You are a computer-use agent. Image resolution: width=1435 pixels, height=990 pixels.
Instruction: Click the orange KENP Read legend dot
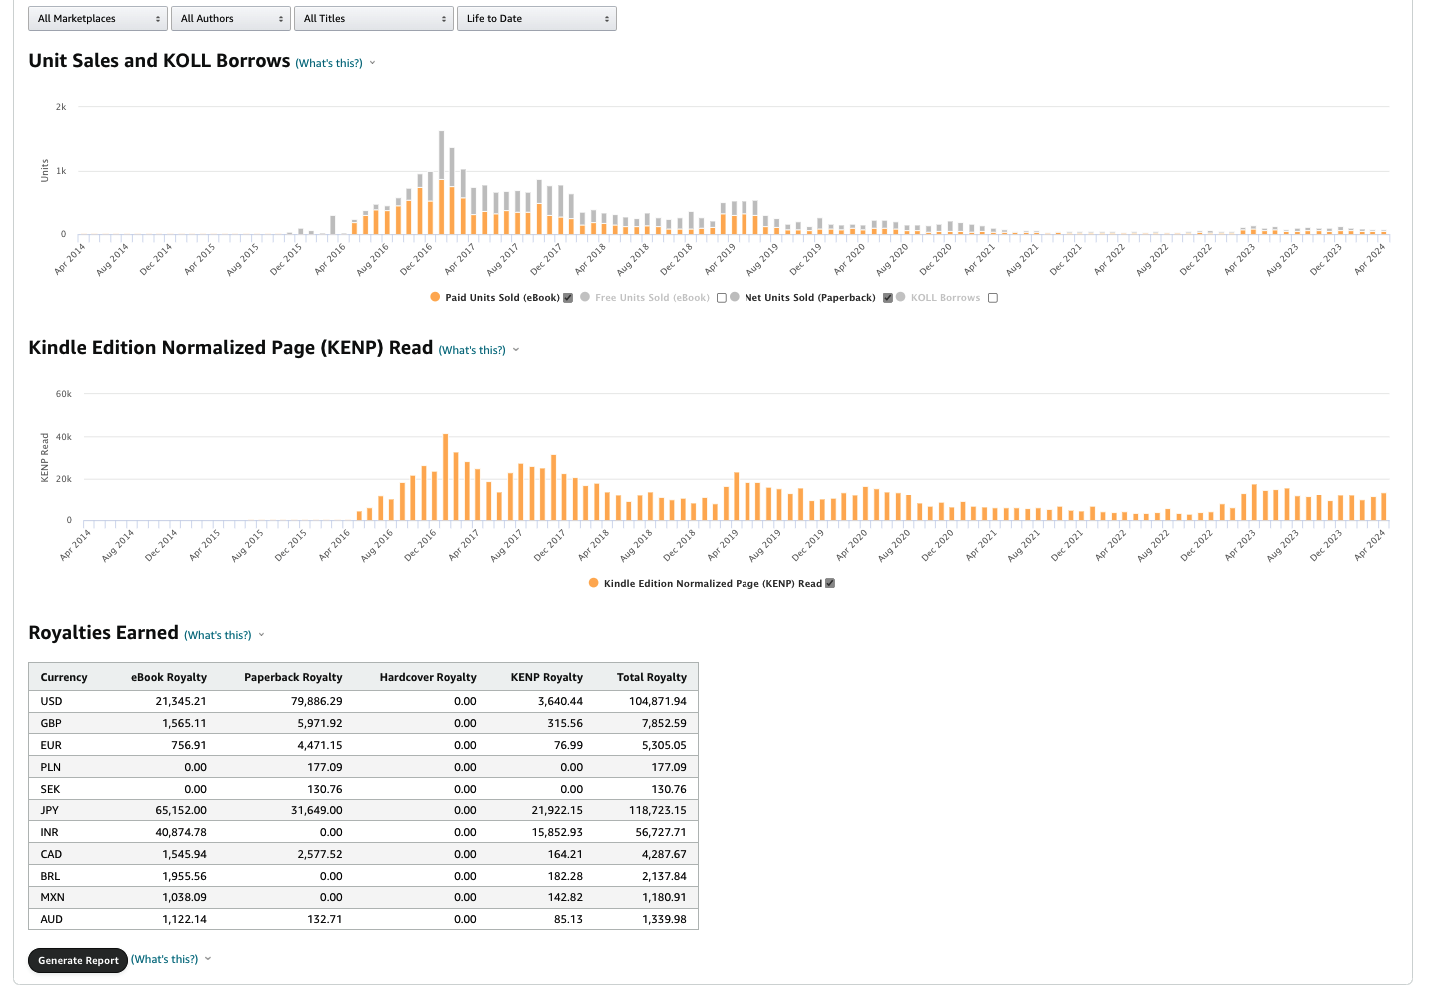[x=594, y=583]
